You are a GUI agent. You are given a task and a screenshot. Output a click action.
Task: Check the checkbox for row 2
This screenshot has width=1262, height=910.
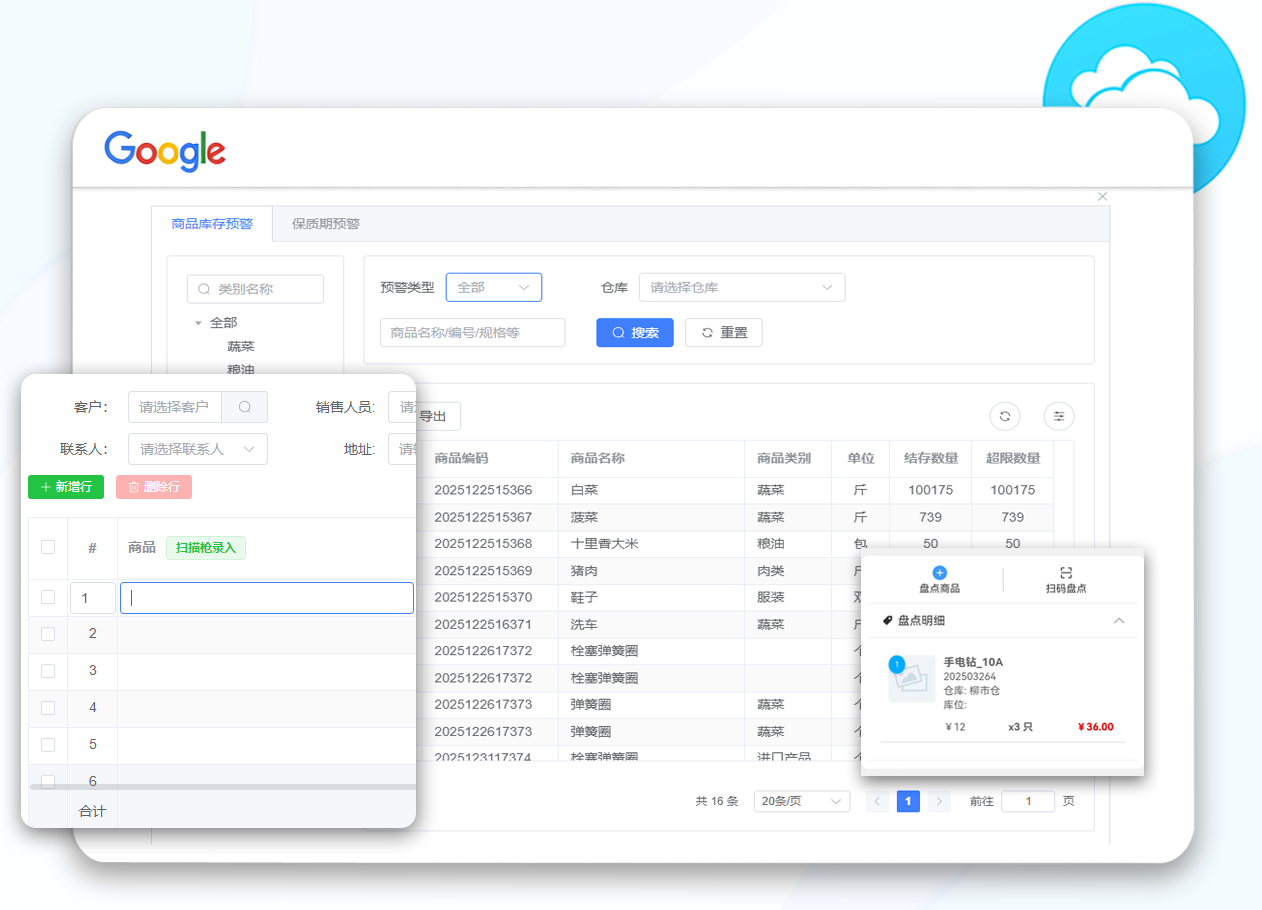48,634
